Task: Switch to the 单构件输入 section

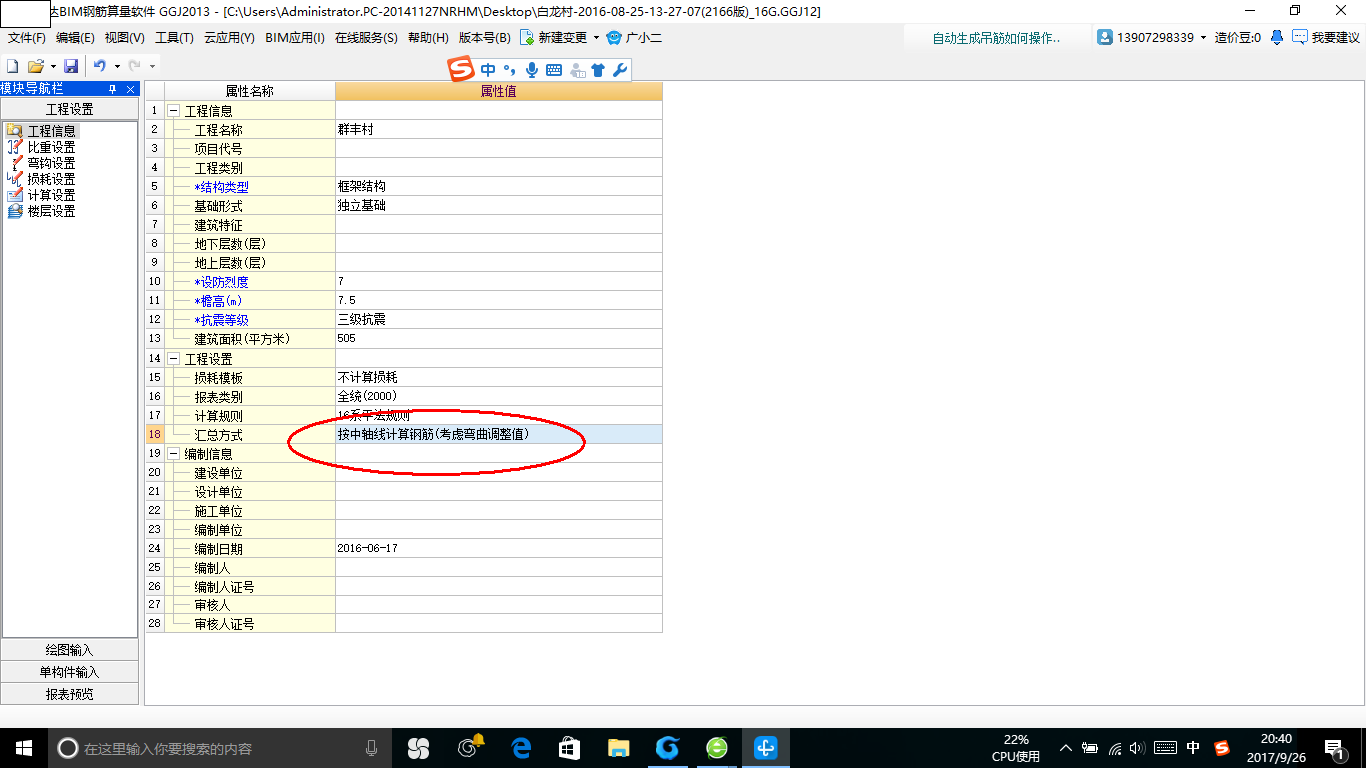Action: (x=69, y=672)
